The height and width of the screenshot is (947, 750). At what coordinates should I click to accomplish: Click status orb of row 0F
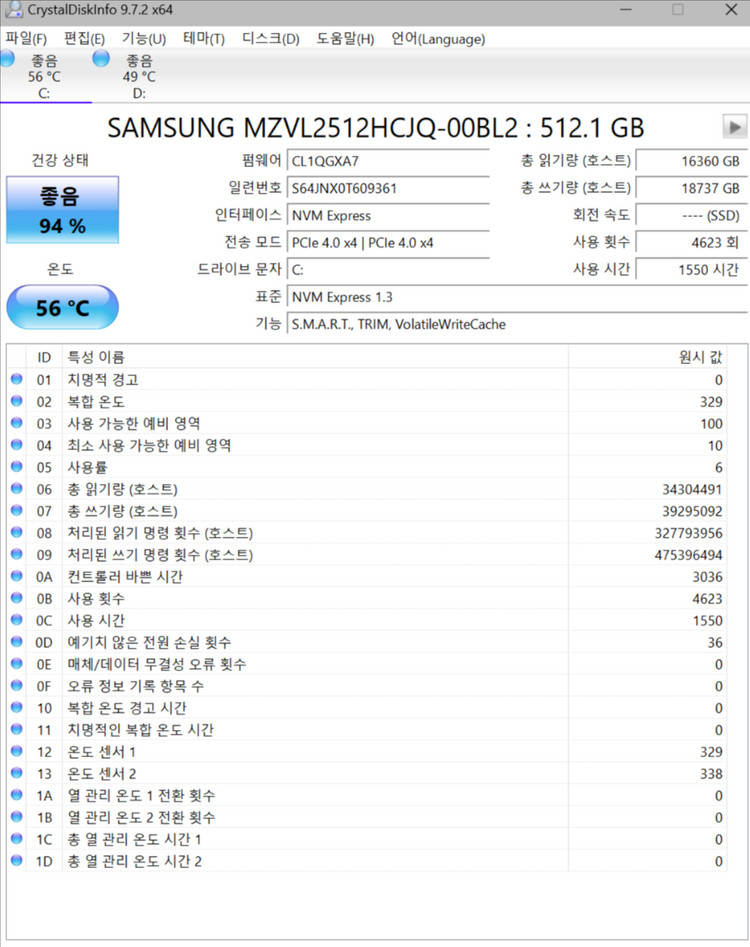[17, 685]
